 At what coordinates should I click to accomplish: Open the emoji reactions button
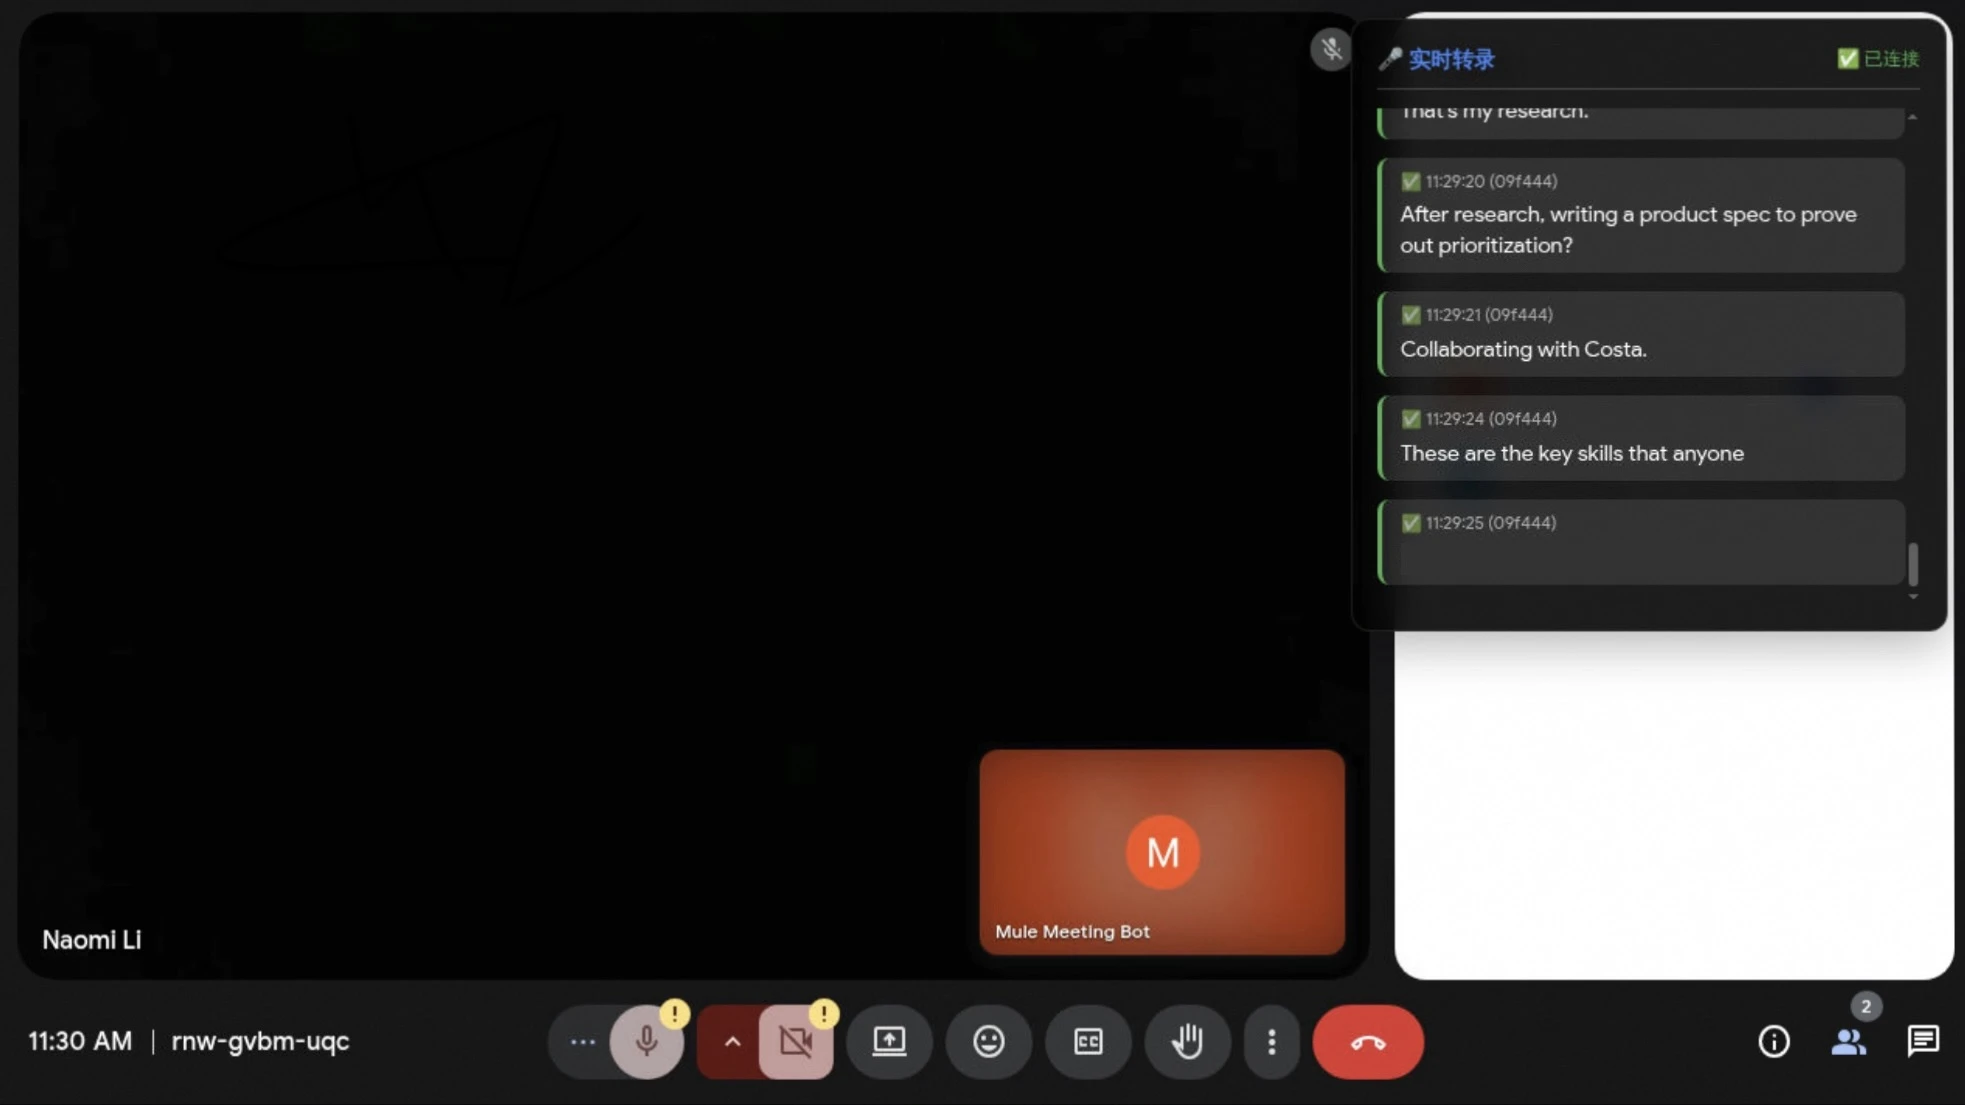pyautogui.click(x=989, y=1042)
